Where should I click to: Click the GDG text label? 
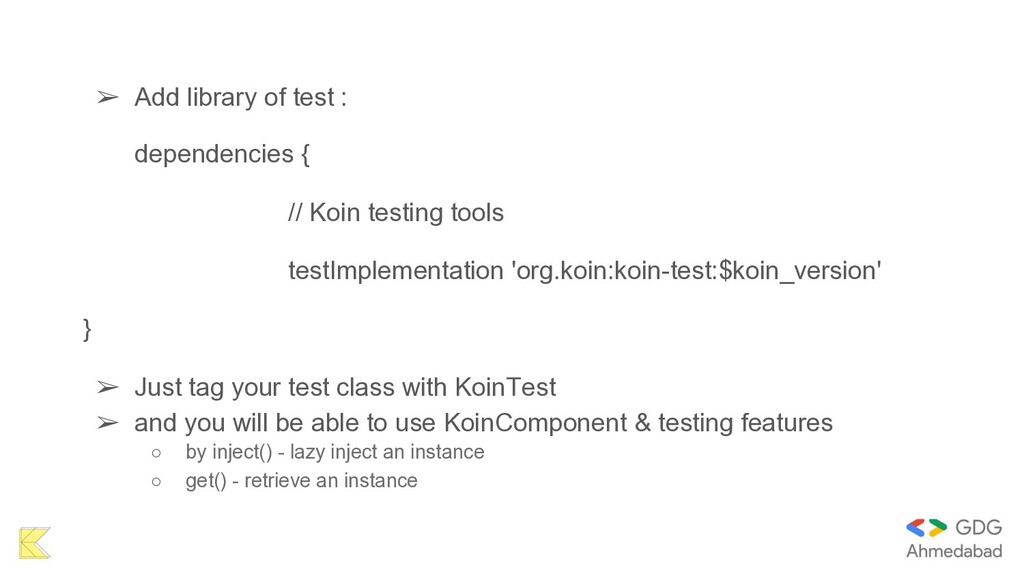coord(978,527)
